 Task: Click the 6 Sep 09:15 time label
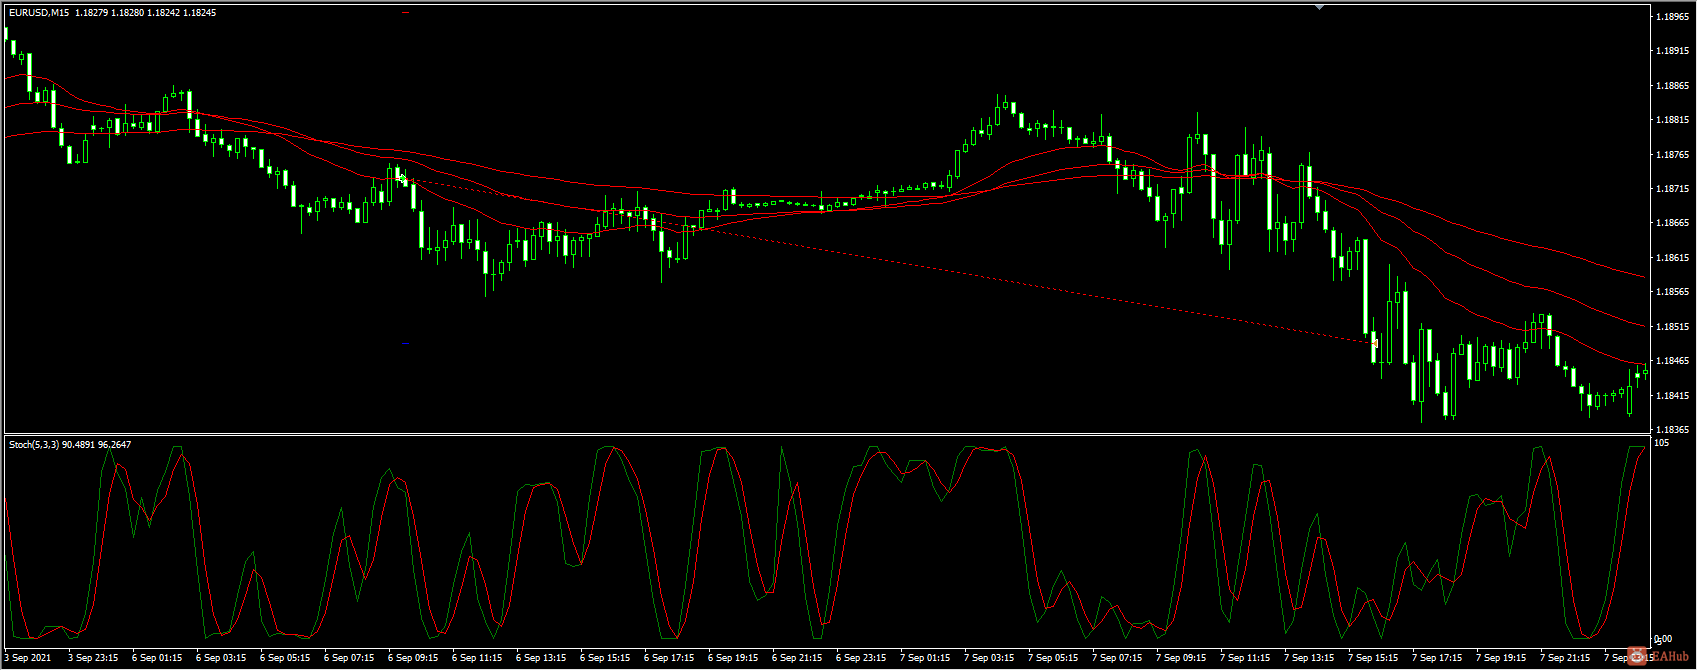pos(413,658)
